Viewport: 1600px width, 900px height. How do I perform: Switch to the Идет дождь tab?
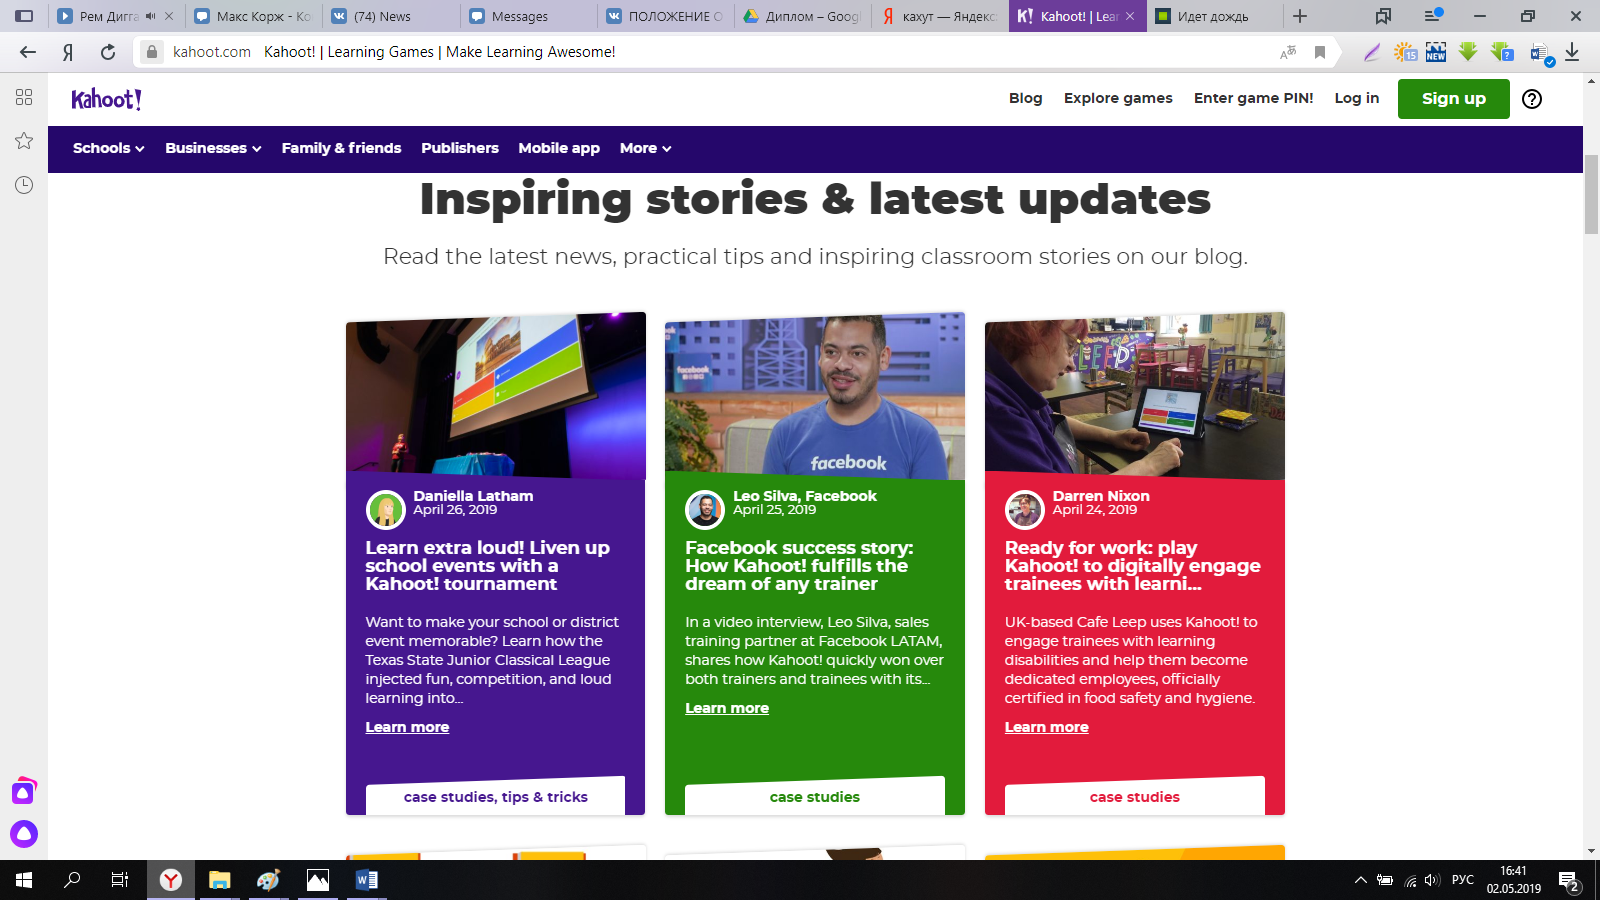tap(1213, 16)
